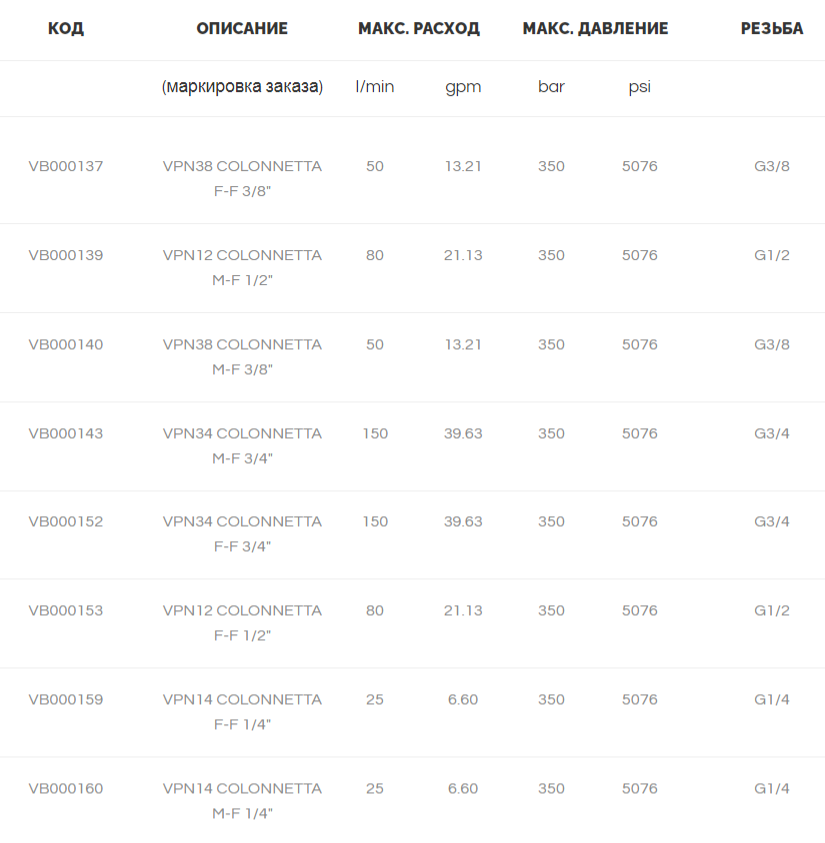
Task: Select product code VB000139
Action: pyautogui.click(x=66, y=255)
